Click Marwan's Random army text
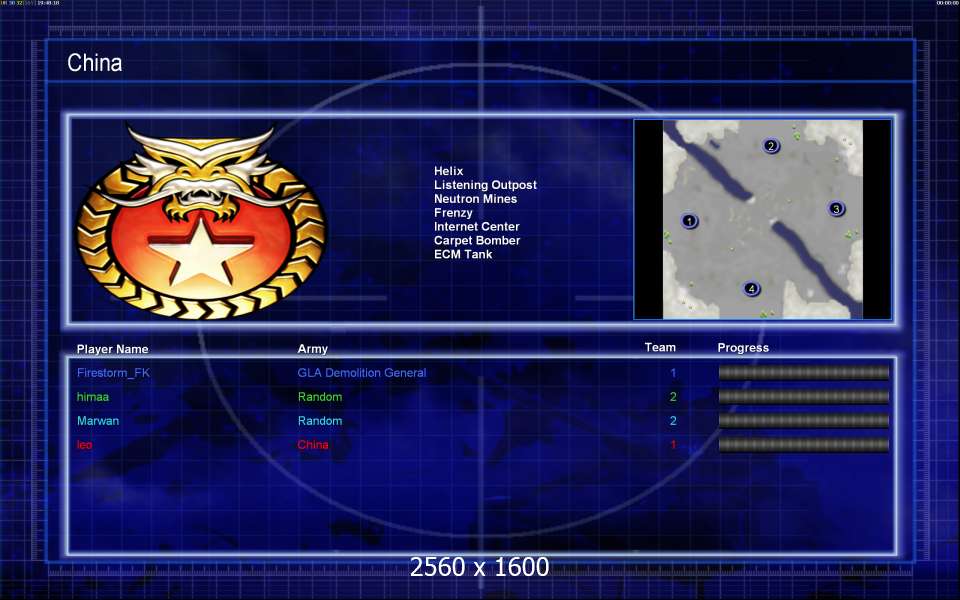Image resolution: width=960 pixels, height=600 pixels. tap(320, 421)
